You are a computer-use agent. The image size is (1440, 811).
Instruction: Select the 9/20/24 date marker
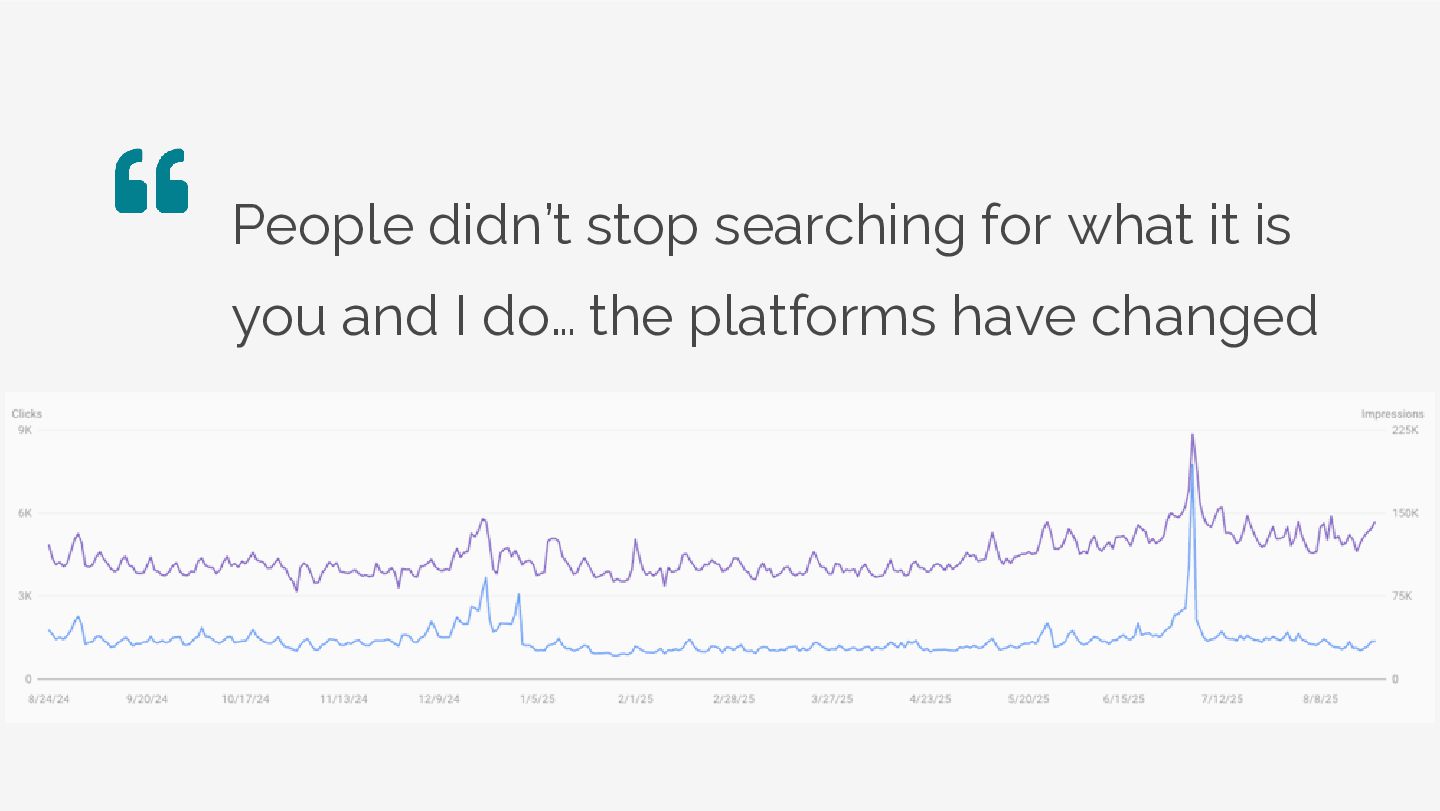click(x=147, y=699)
